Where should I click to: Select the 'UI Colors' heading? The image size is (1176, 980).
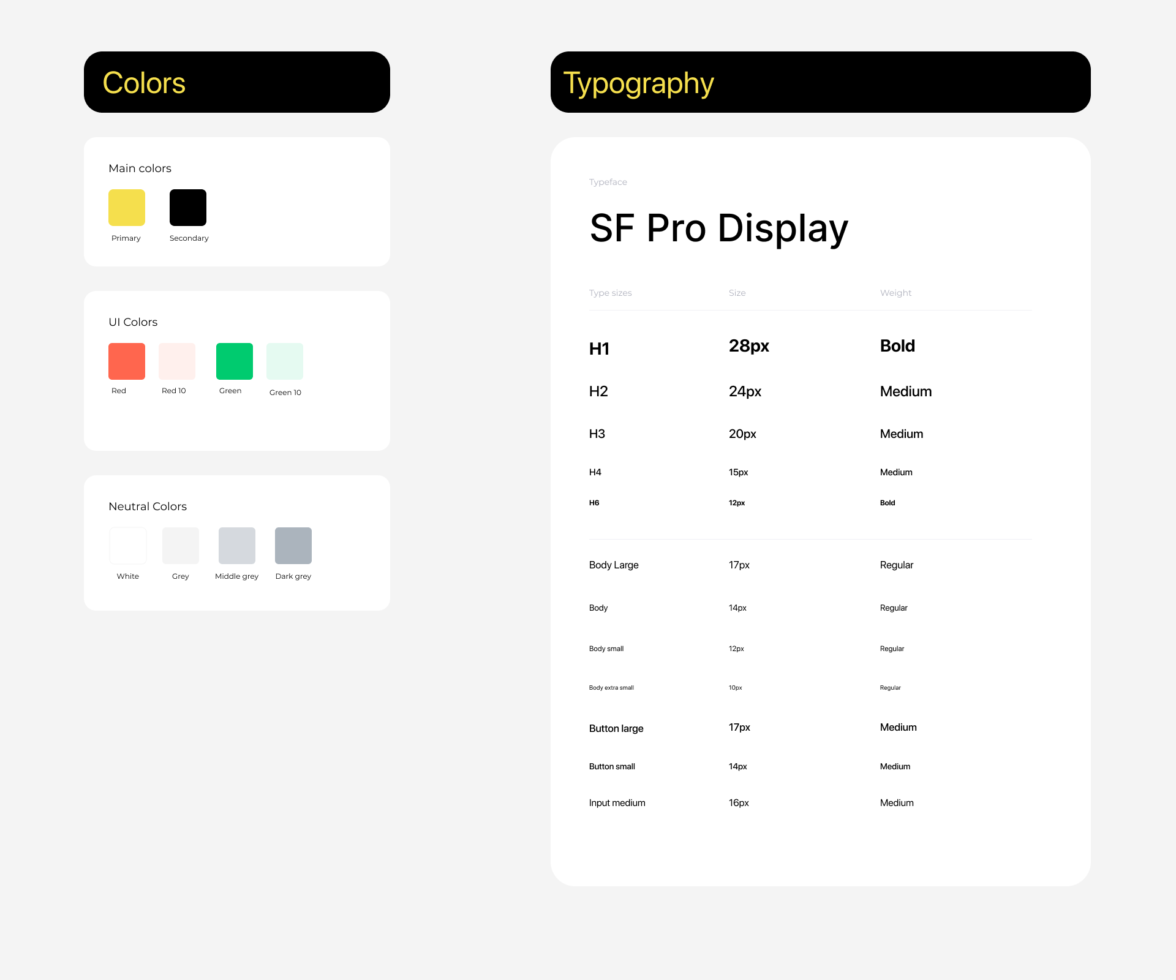pyautogui.click(x=134, y=322)
